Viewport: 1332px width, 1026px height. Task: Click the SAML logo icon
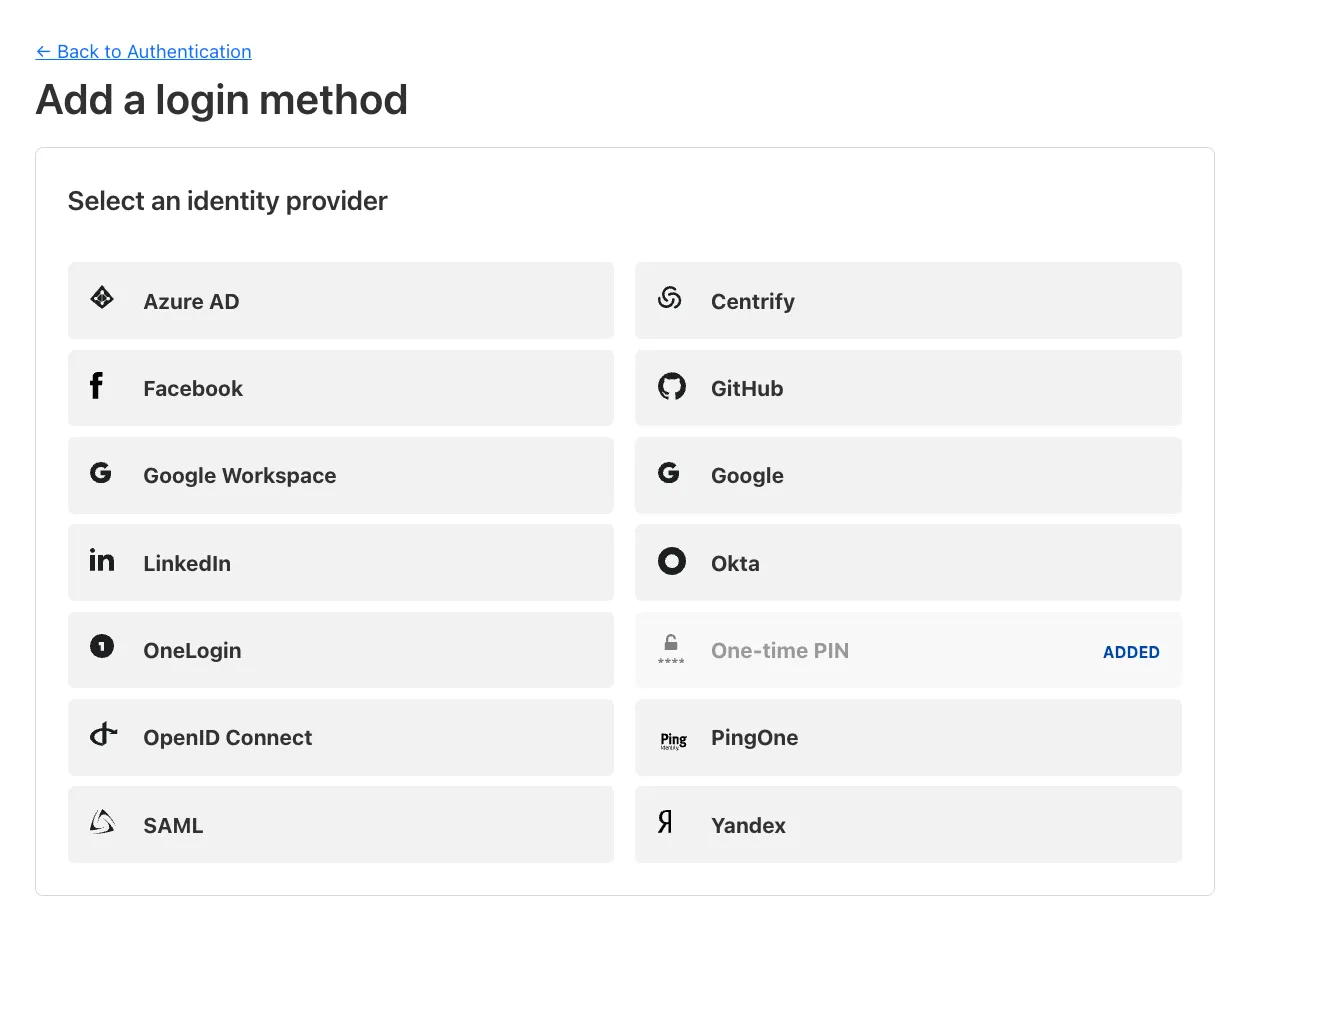point(102,822)
